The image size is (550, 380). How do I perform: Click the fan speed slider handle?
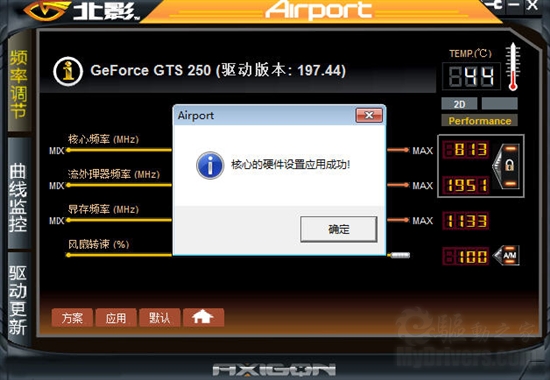coord(400,255)
